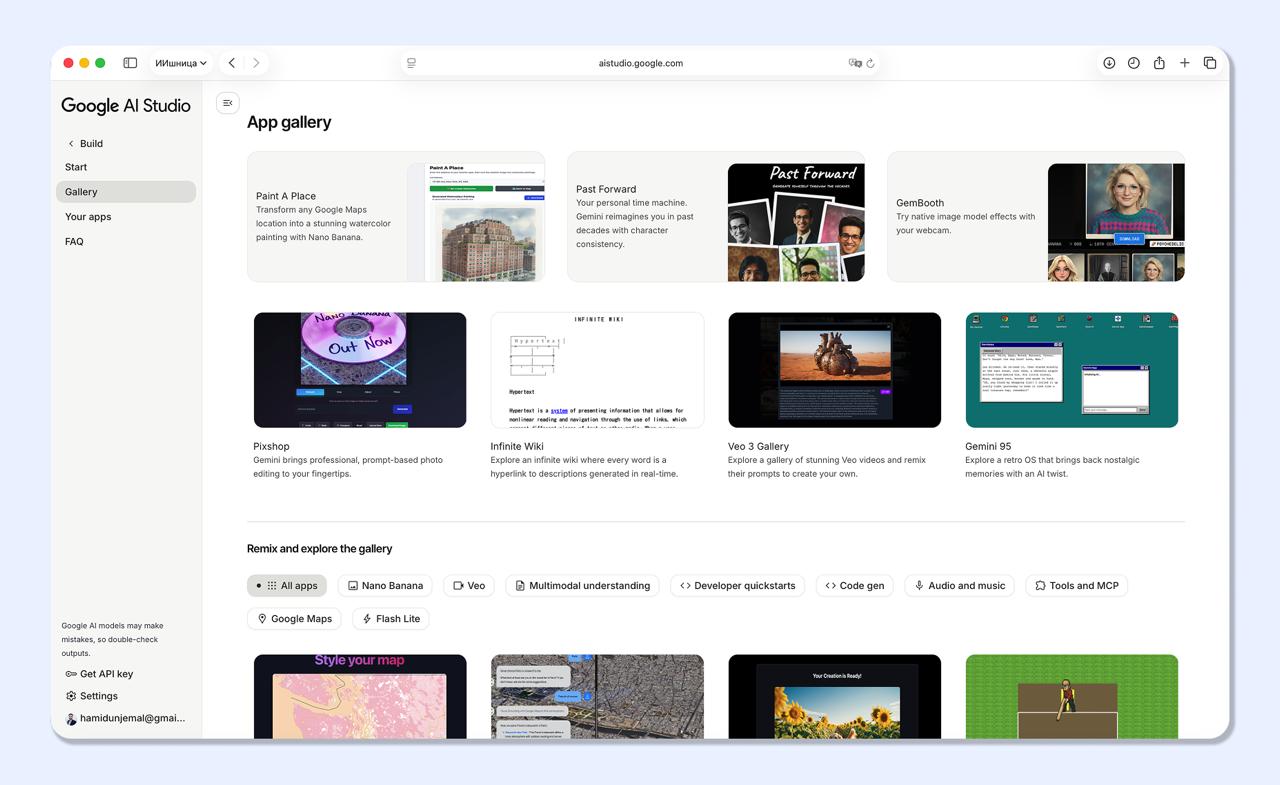Select the Code gen filter chip
This screenshot has width=1280, height=785.
pos(855,586)
